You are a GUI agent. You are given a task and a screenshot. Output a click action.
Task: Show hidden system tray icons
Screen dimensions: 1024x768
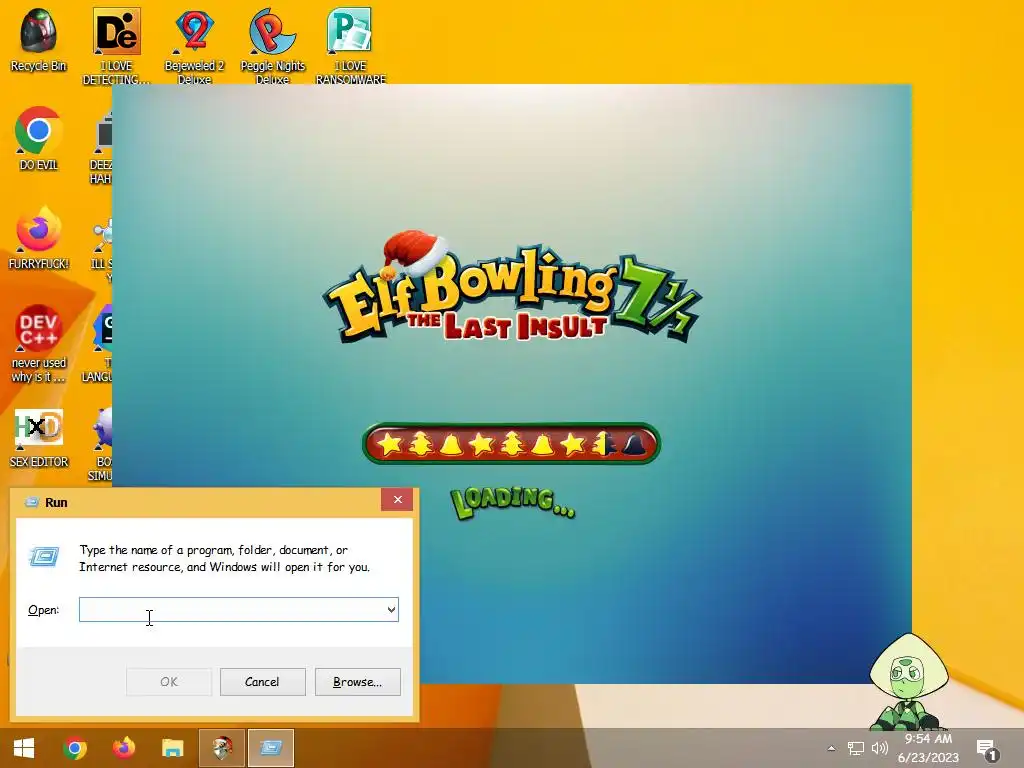point(831,748)
